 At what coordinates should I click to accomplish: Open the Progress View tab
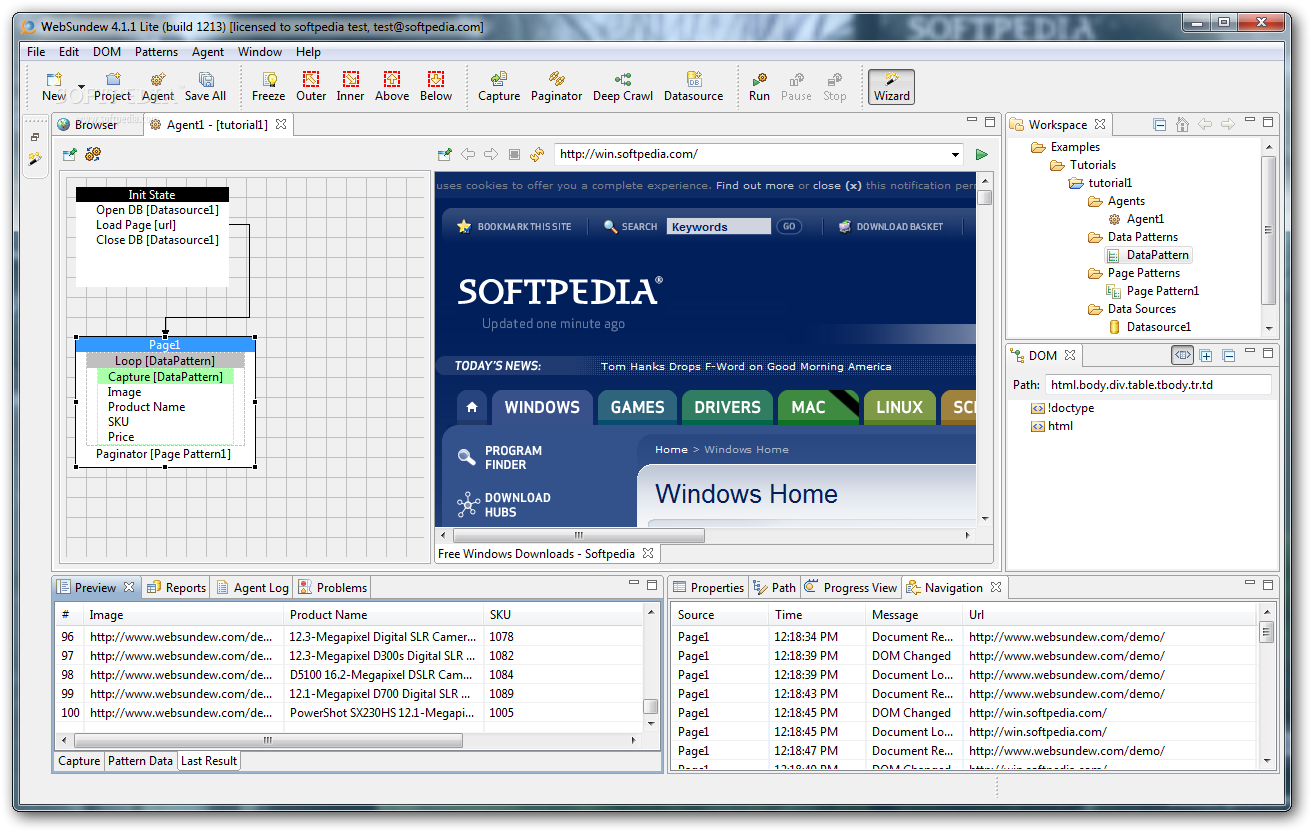pyautogui.click(x=851, y=588)
